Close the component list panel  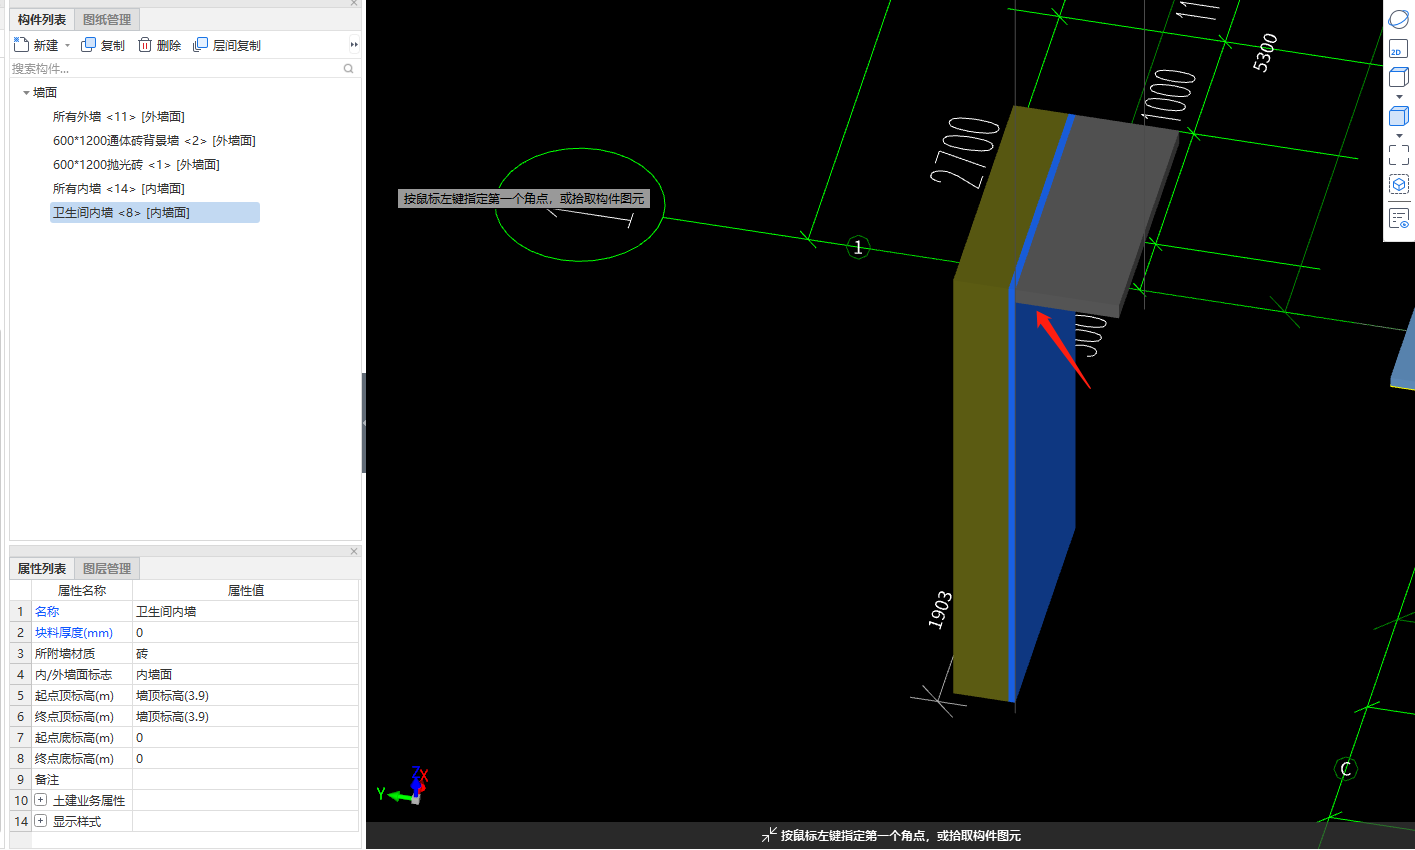point(354,3)
